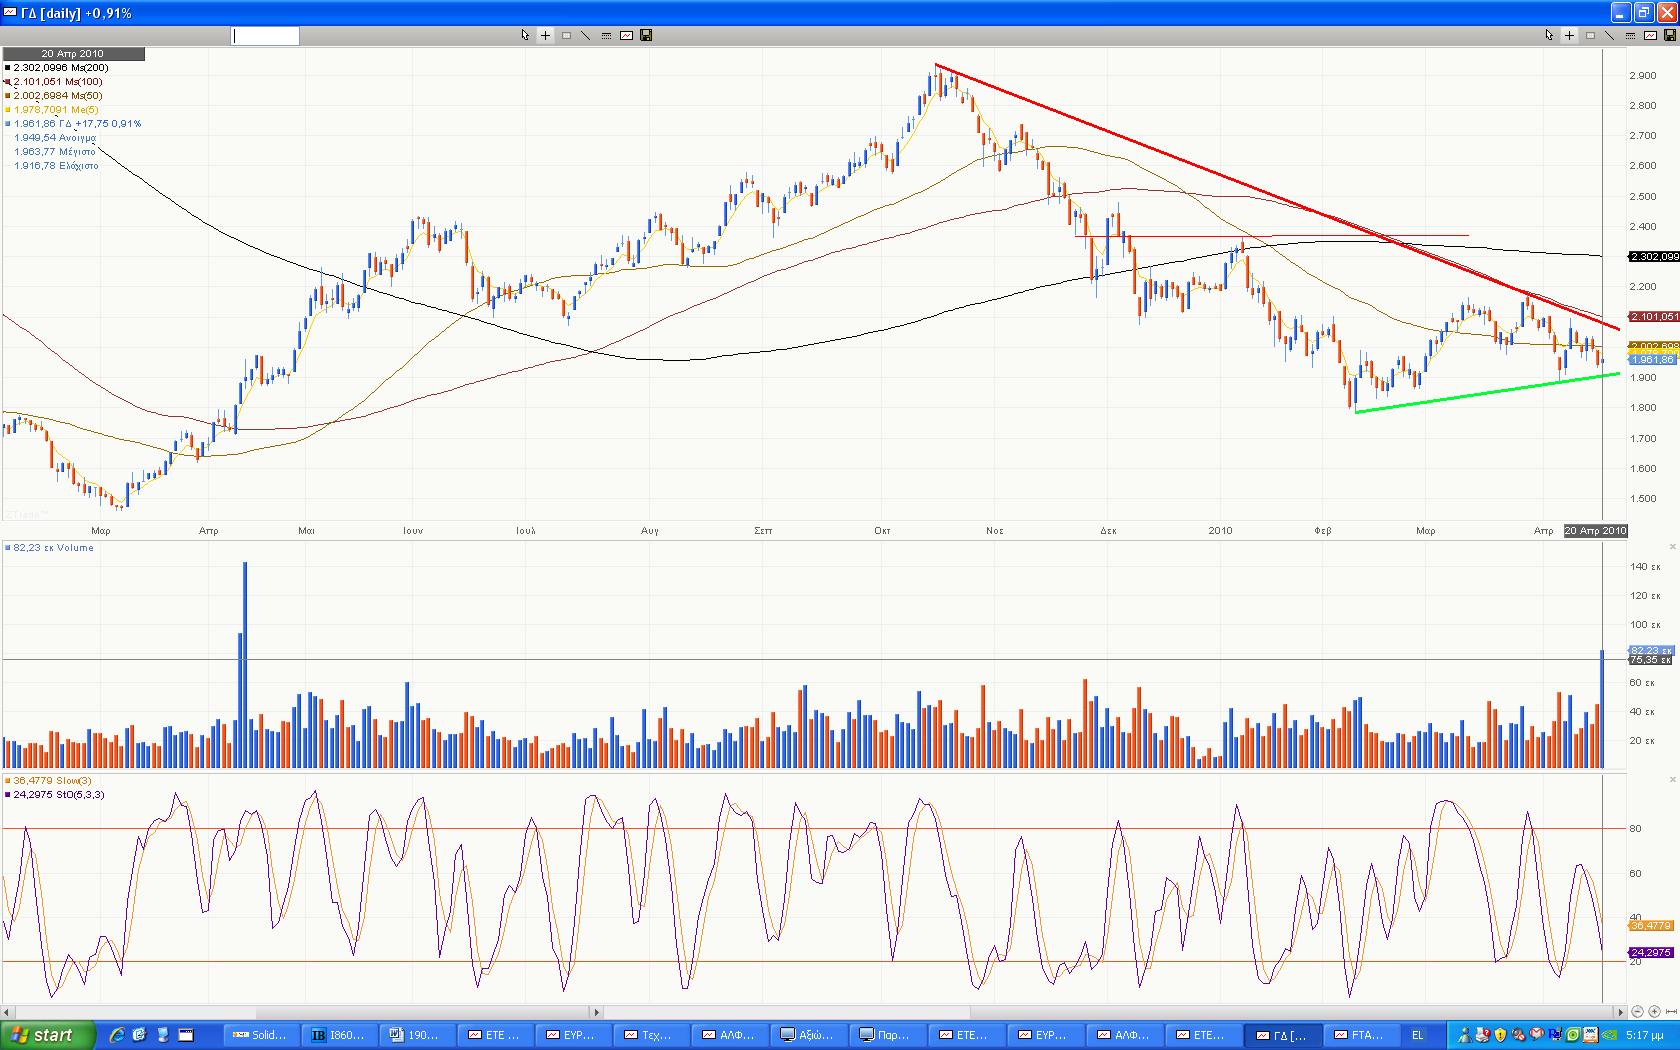Zoom out with the minus magnifier button

coord(1637,1011)
